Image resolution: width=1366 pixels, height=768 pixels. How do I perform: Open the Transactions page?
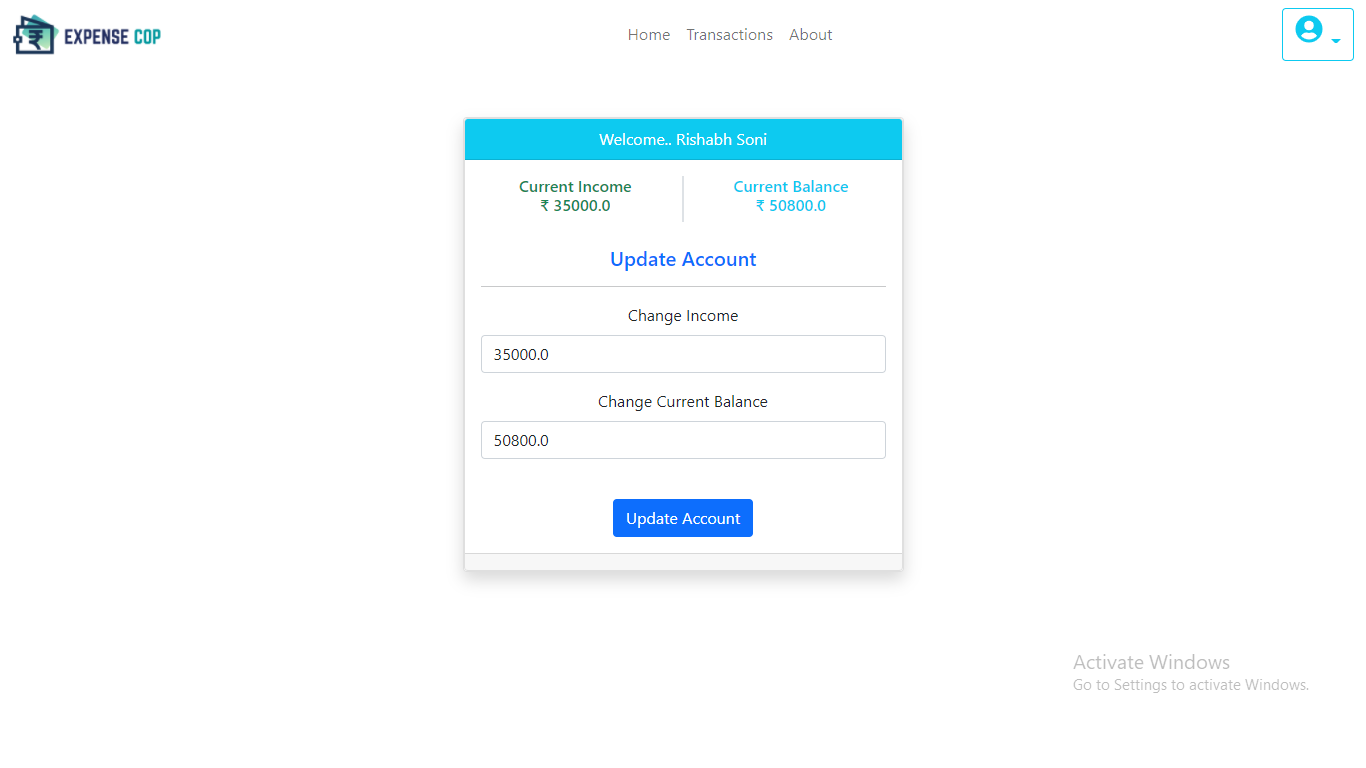[x=729, y=35]
